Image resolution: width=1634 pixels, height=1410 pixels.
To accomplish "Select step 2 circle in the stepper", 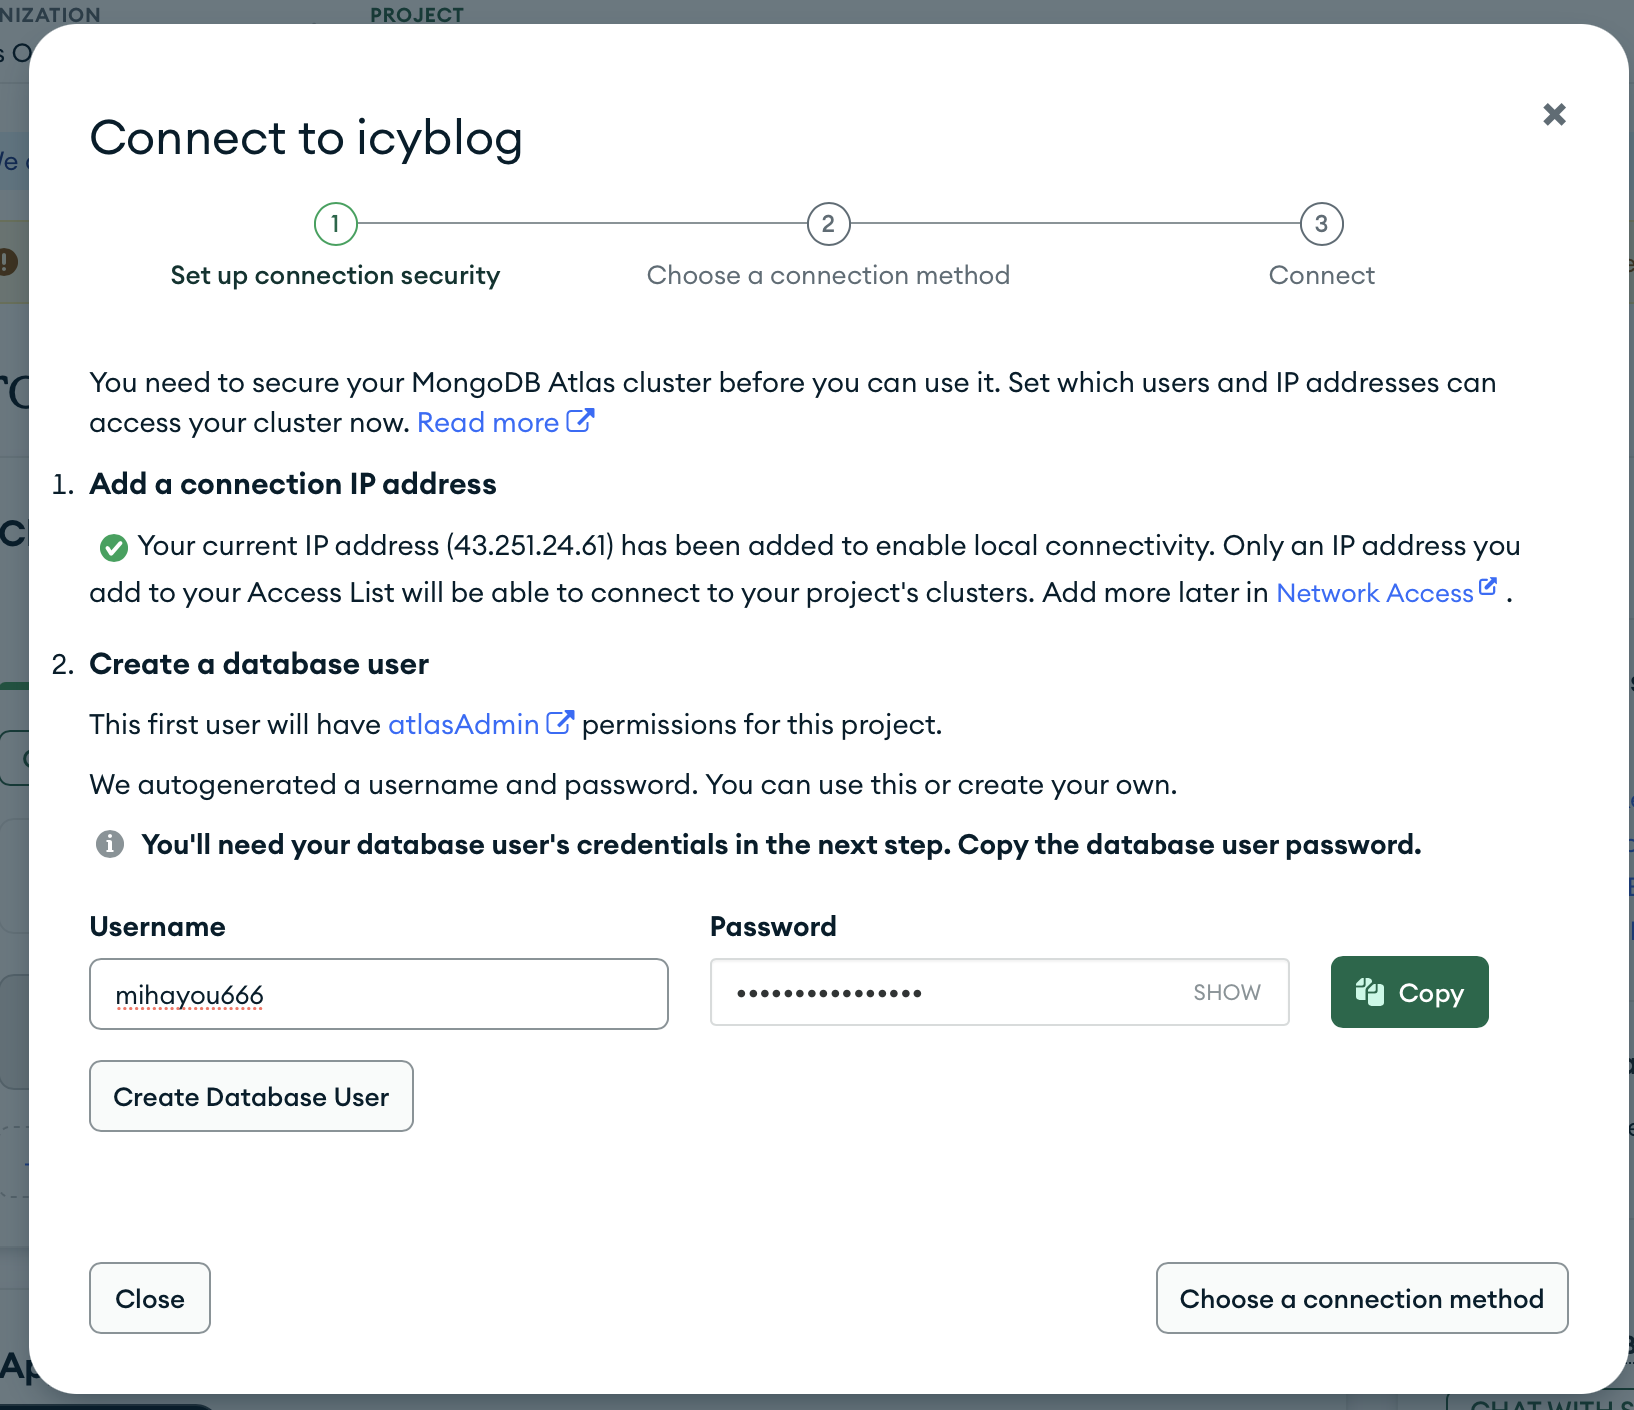I will (828, 224).
